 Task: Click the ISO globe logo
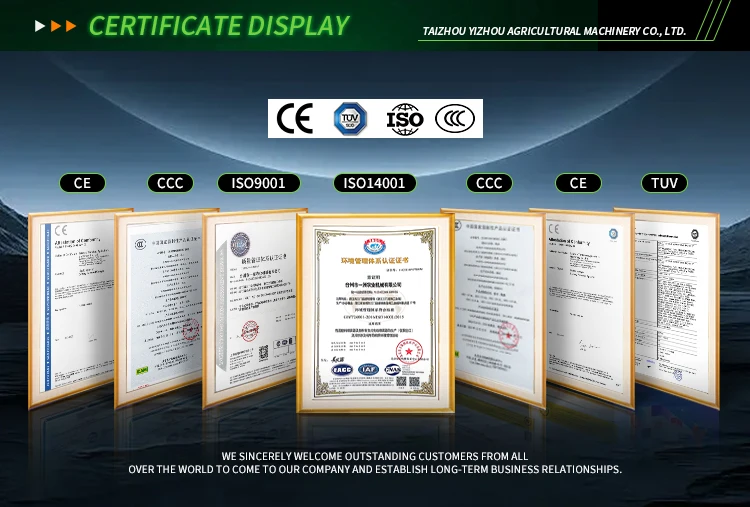coord(405,119)
